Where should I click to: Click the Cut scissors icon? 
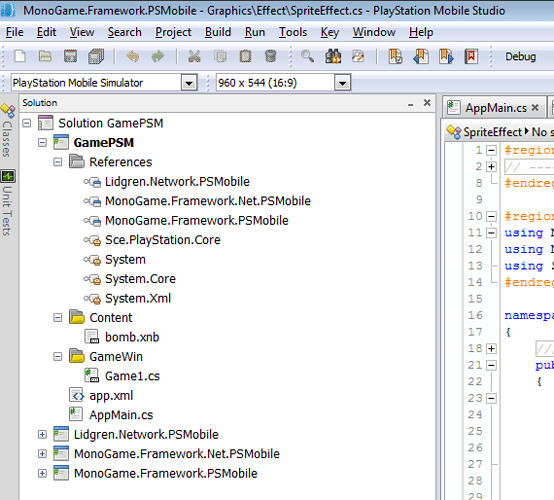[194, 56]
